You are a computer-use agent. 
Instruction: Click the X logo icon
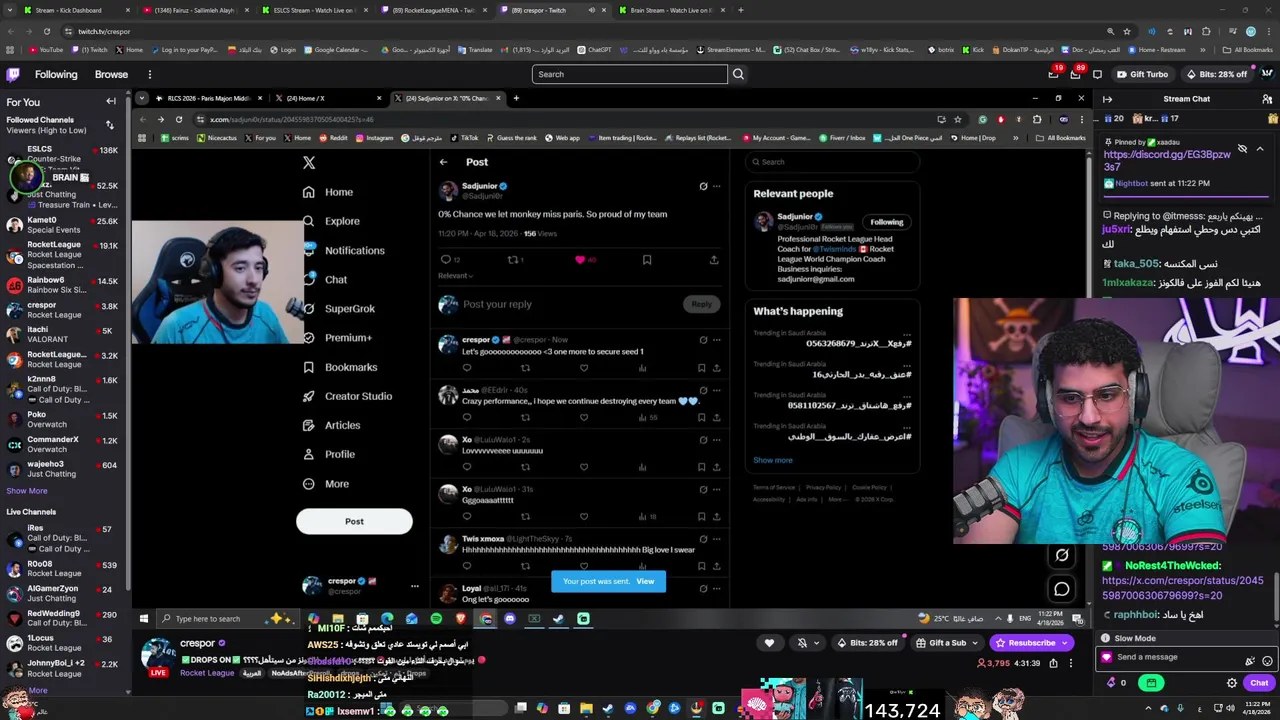click(x=309, y=162)
